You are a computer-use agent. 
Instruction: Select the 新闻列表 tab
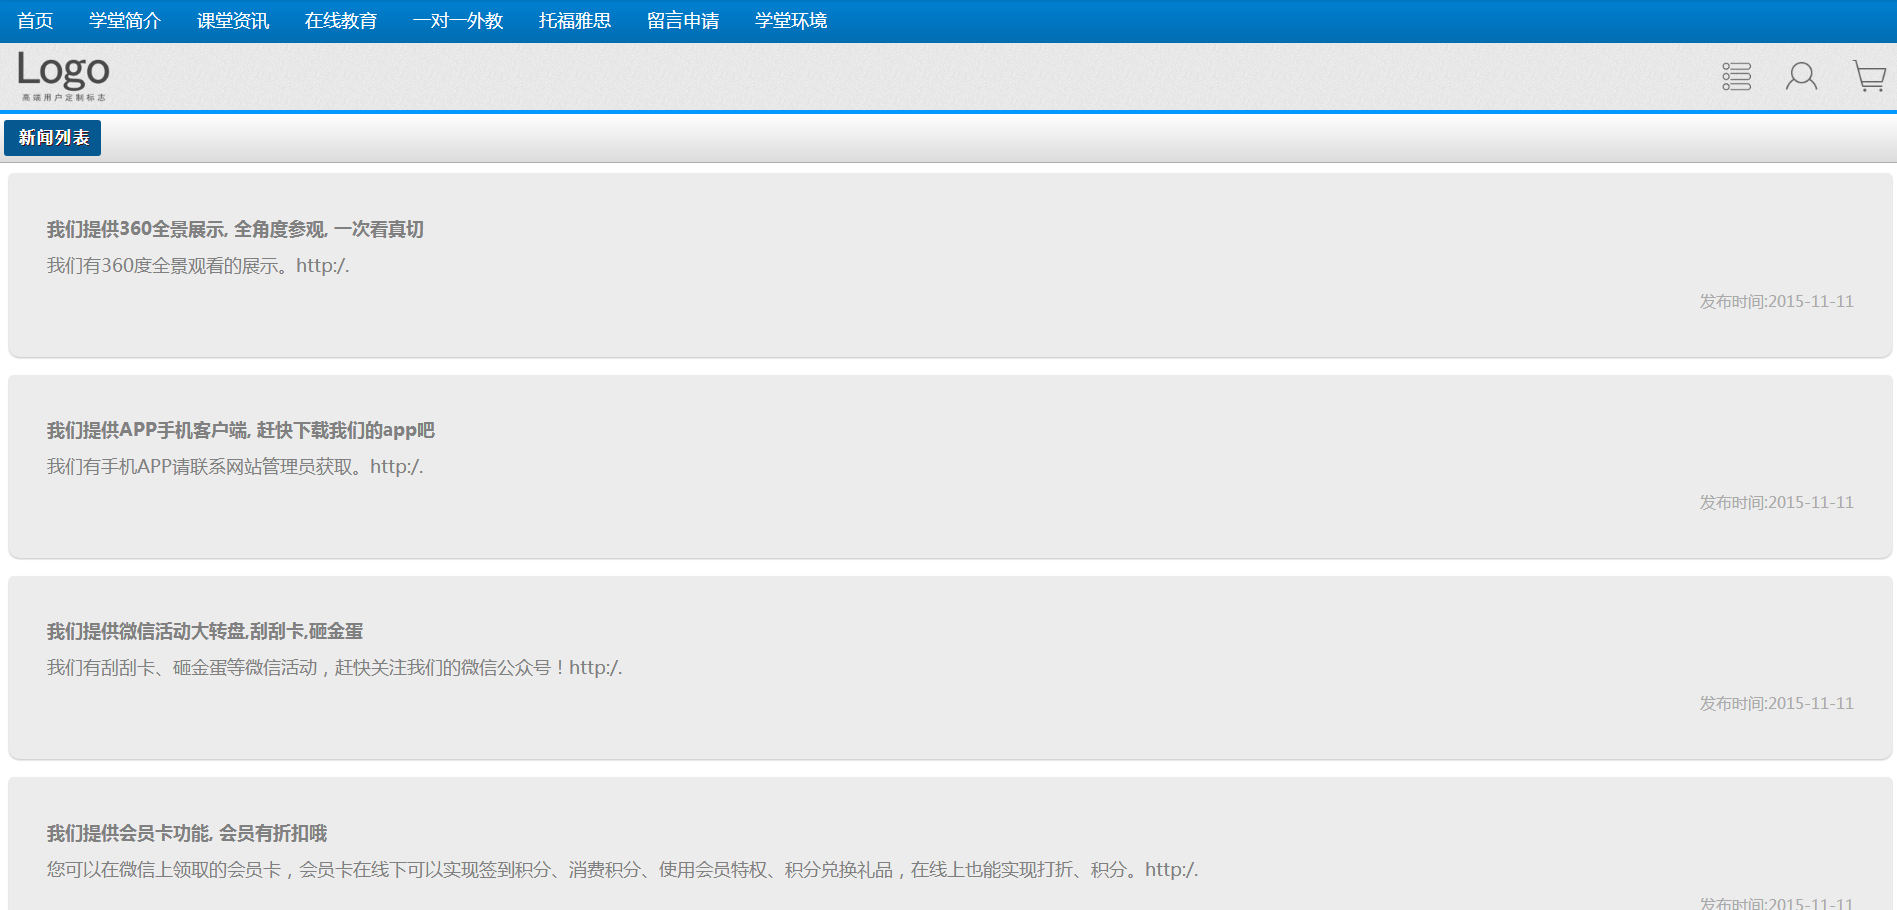[x=53, y=138]
